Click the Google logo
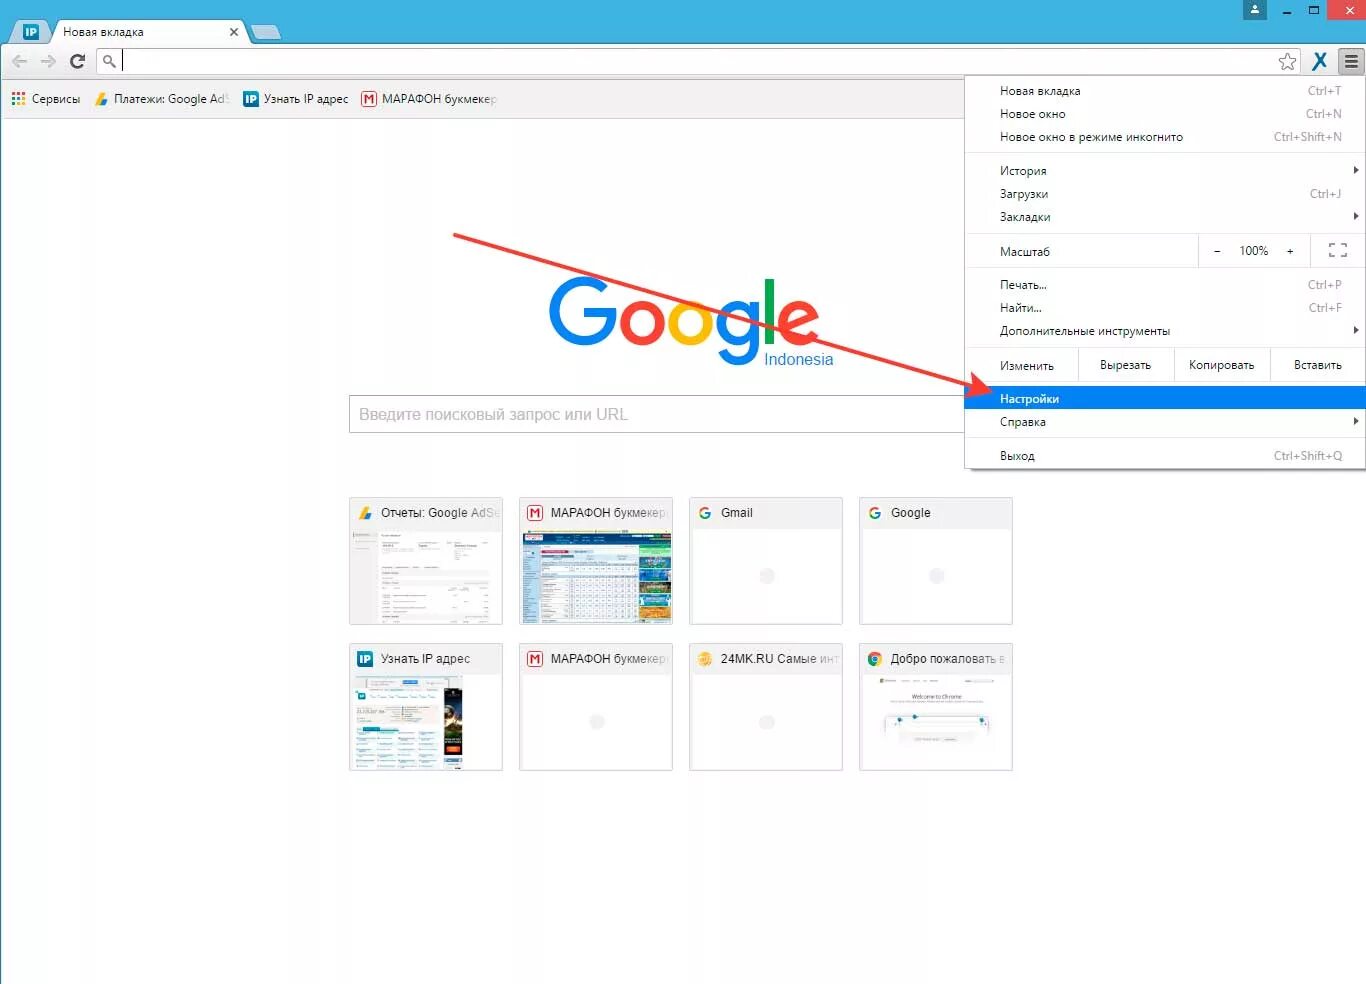 pos(684,321)
